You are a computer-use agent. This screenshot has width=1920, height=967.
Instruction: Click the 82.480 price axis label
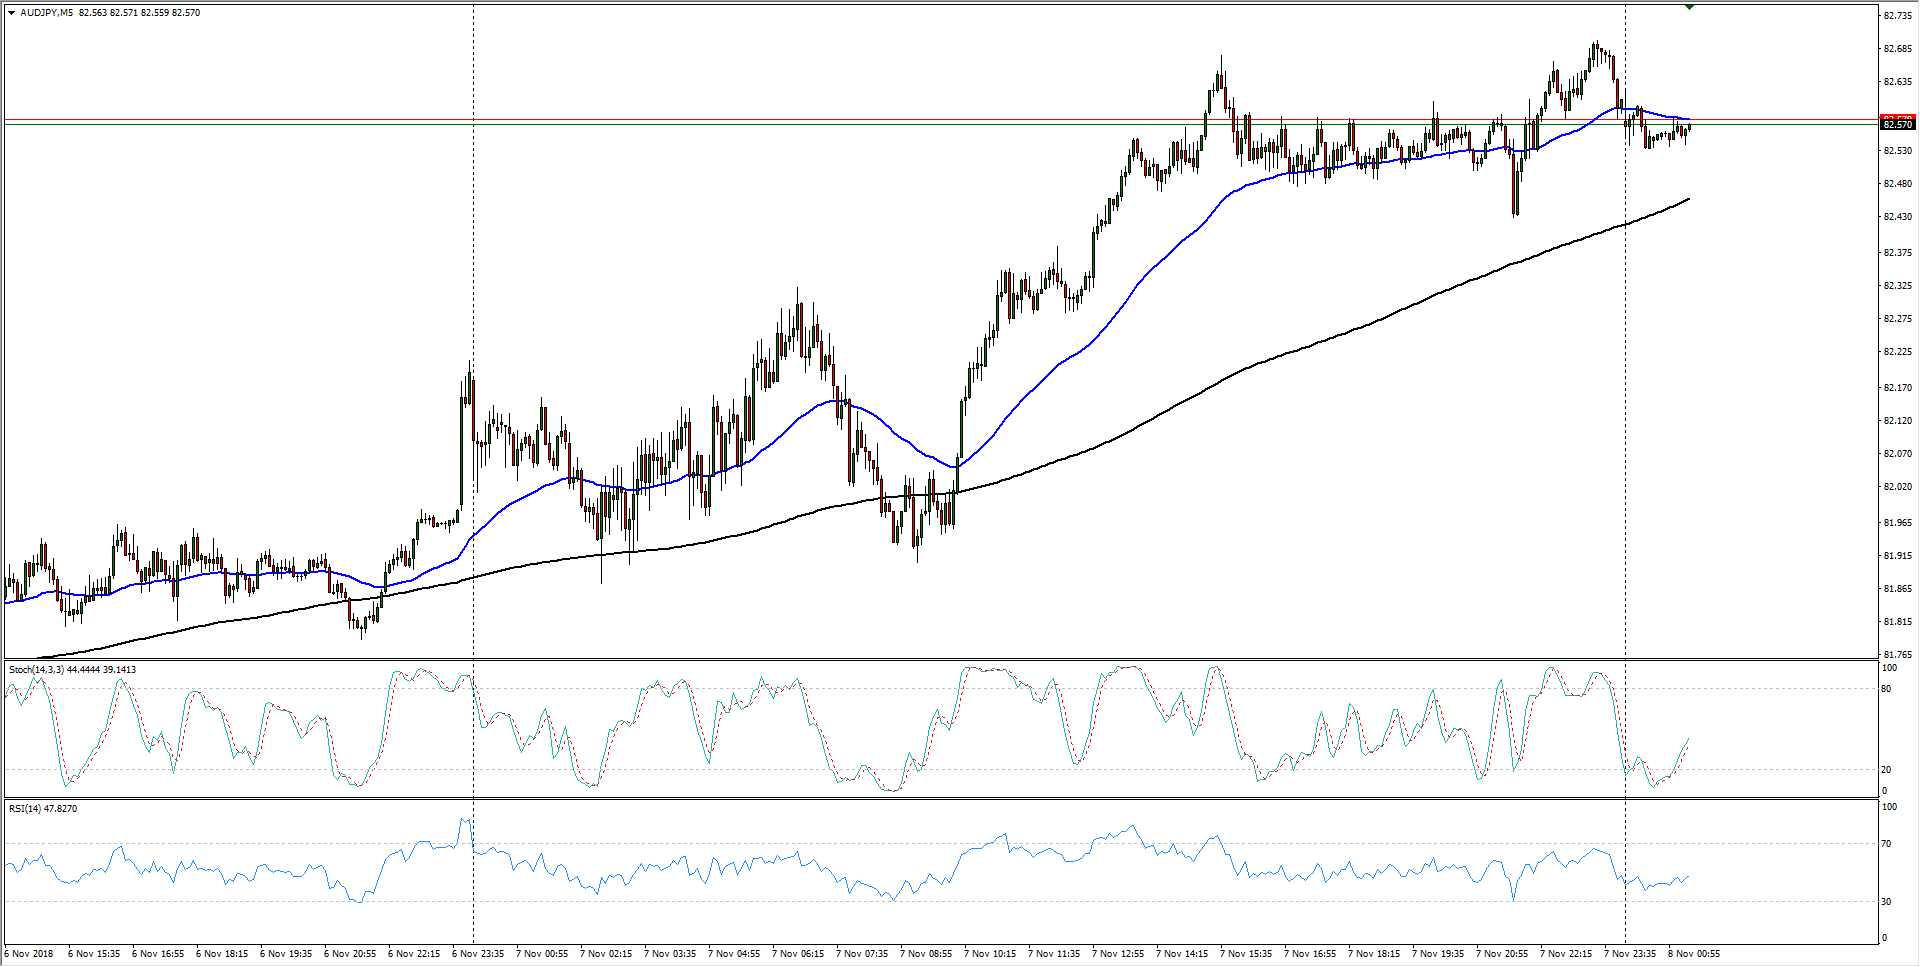tap(1897, 184)
